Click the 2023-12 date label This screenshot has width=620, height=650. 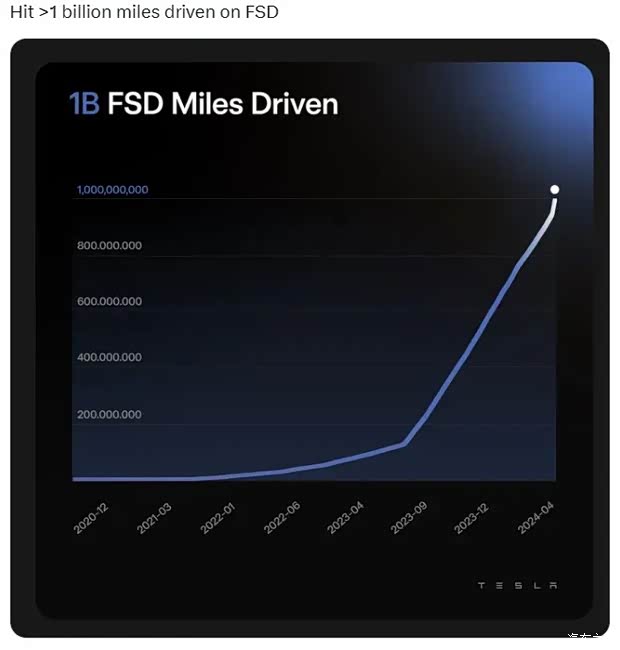tap(472, 519)
